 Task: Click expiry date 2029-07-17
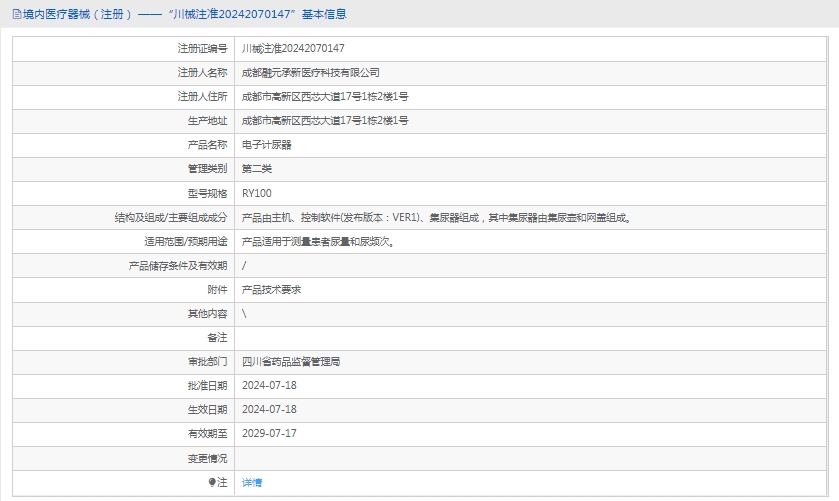tap(269, 433)
